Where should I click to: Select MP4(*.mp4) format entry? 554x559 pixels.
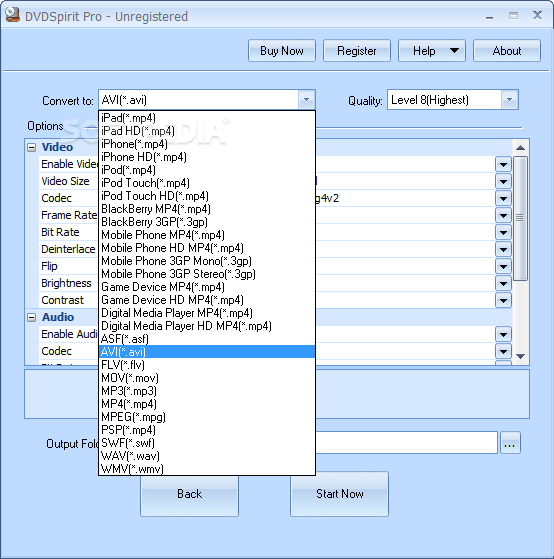coord(207,404)
